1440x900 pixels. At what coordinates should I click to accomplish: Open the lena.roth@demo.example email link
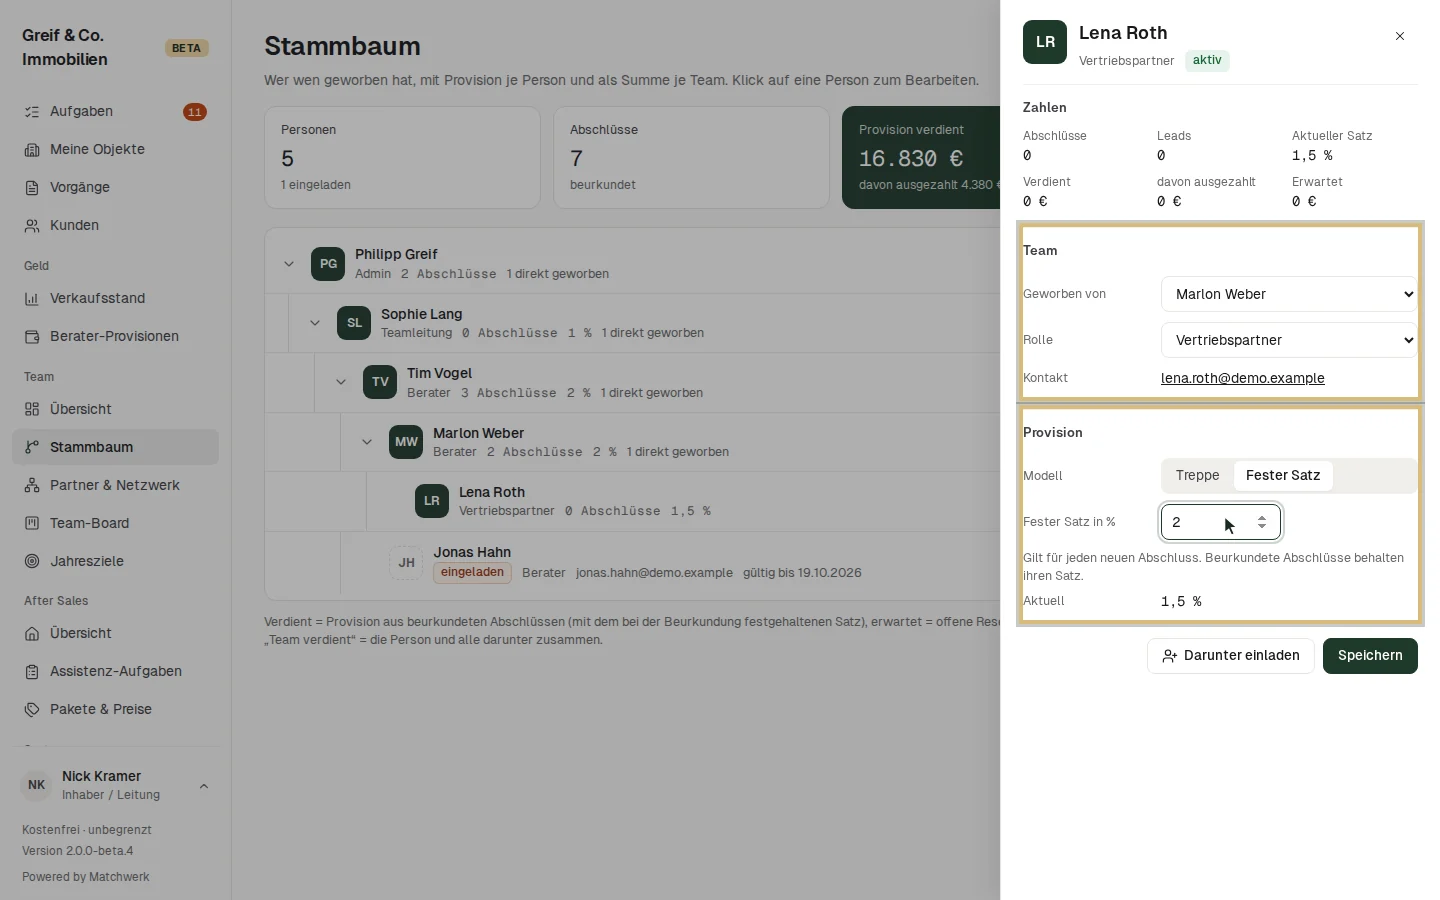tap(1242, 378)
